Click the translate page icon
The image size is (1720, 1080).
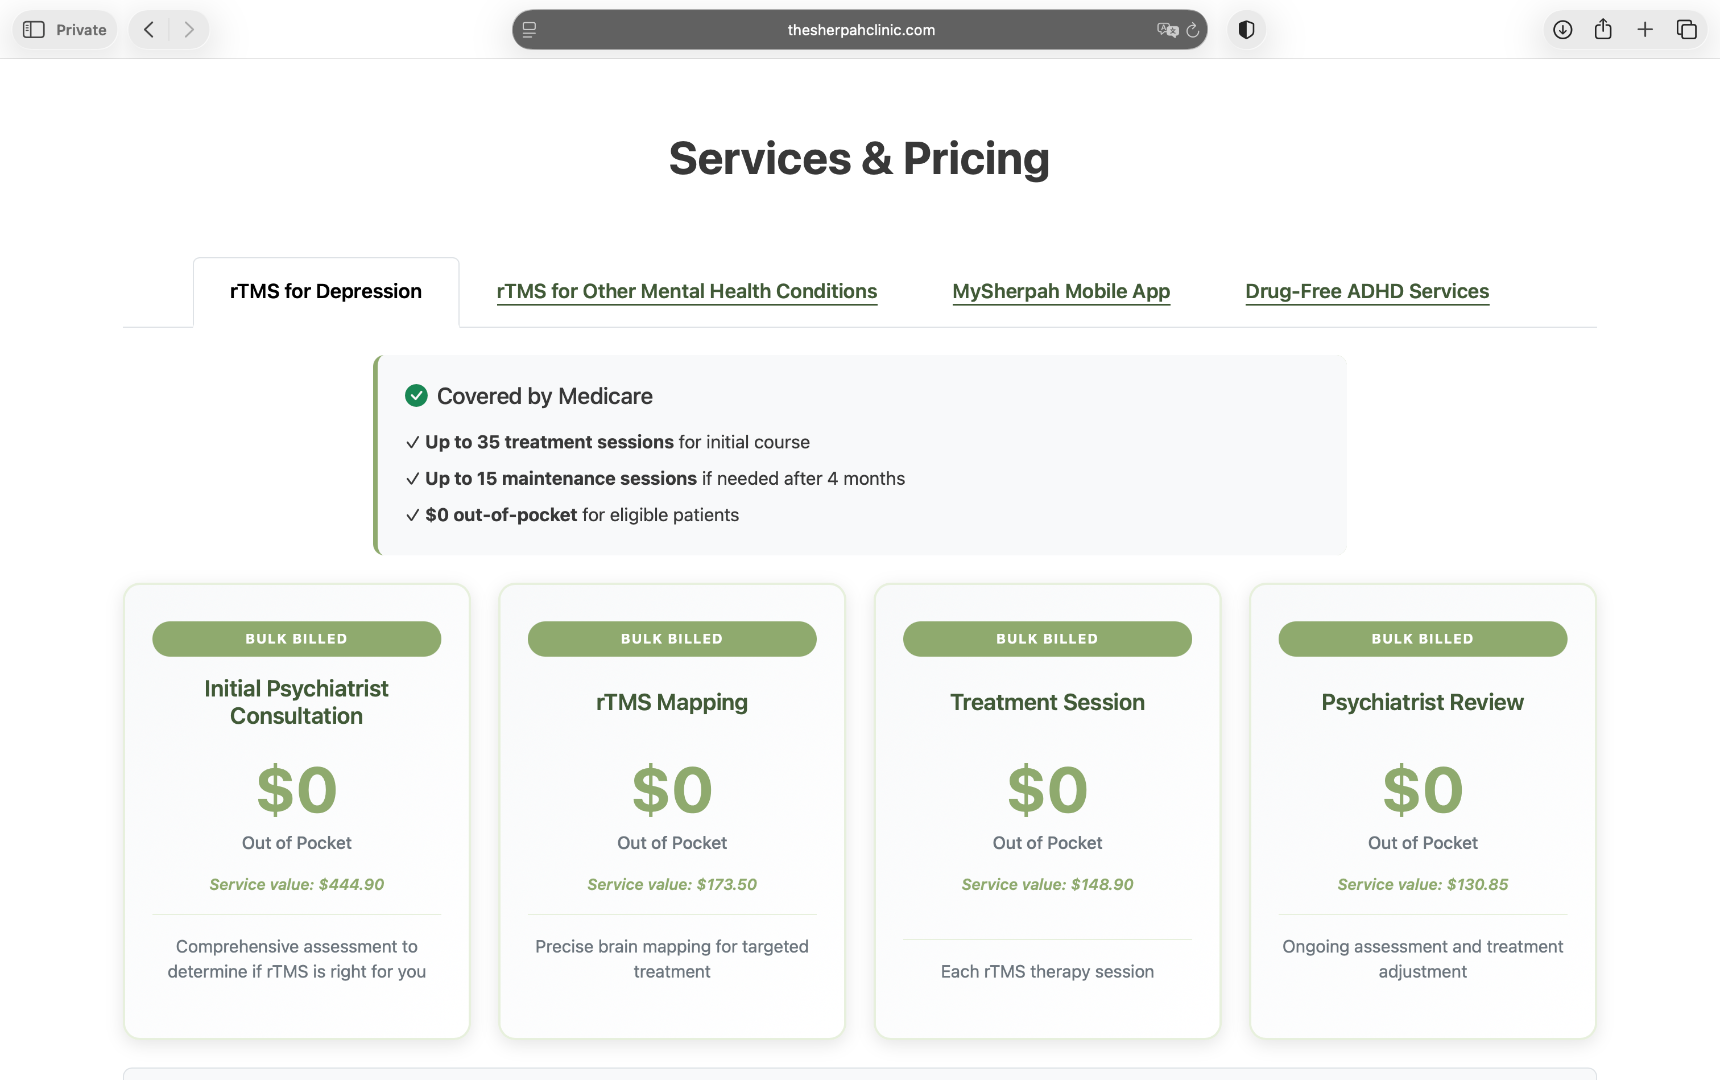(x=1166, y=30)
